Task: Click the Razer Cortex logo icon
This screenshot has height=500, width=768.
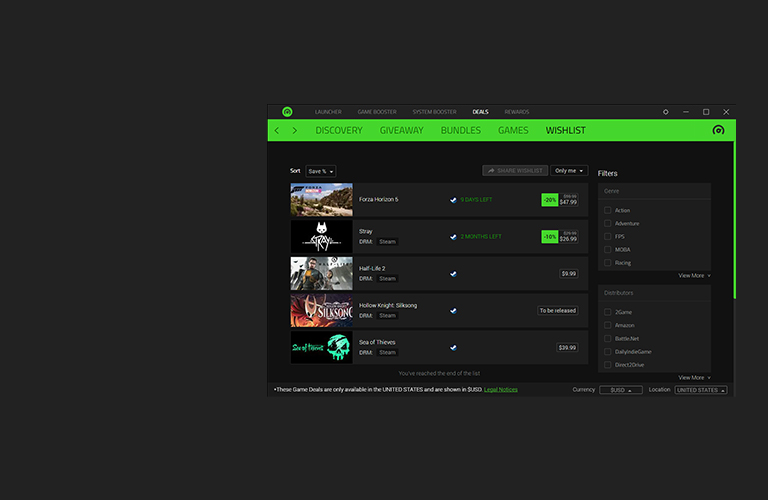Action: pyautogui.click(x=287, y=112)
